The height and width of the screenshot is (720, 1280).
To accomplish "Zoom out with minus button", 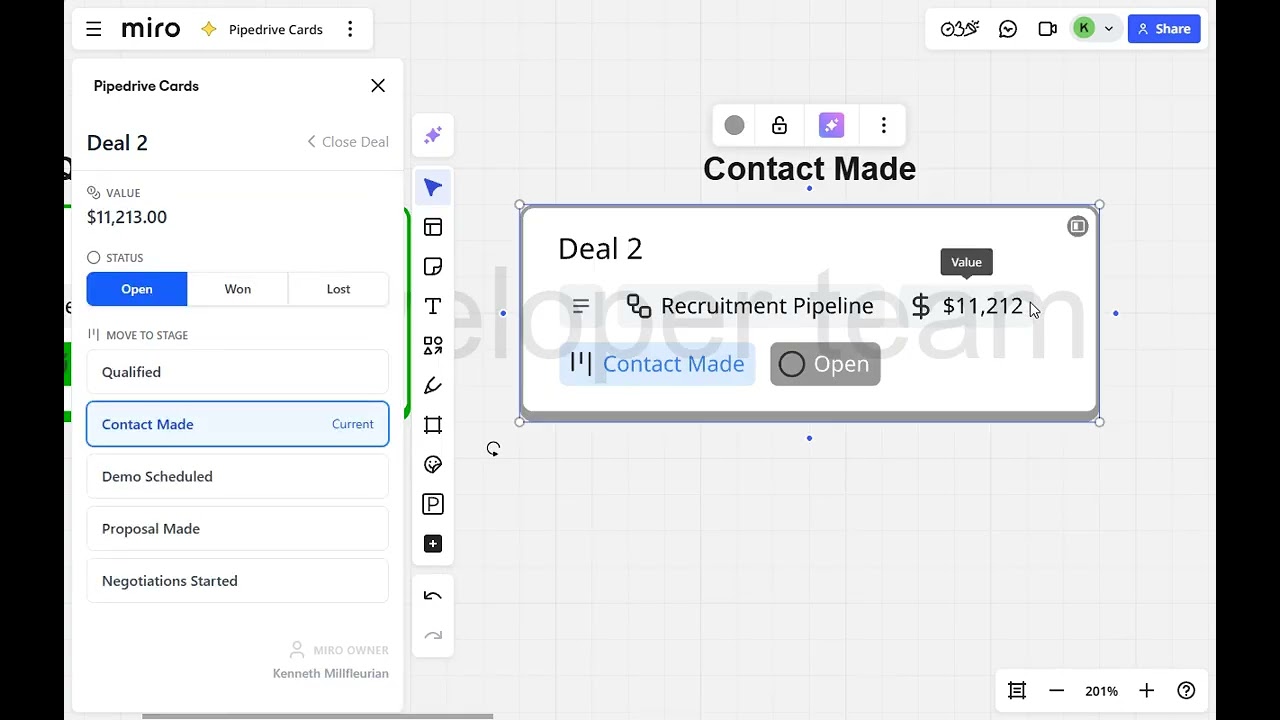I will click(1056, 691).
